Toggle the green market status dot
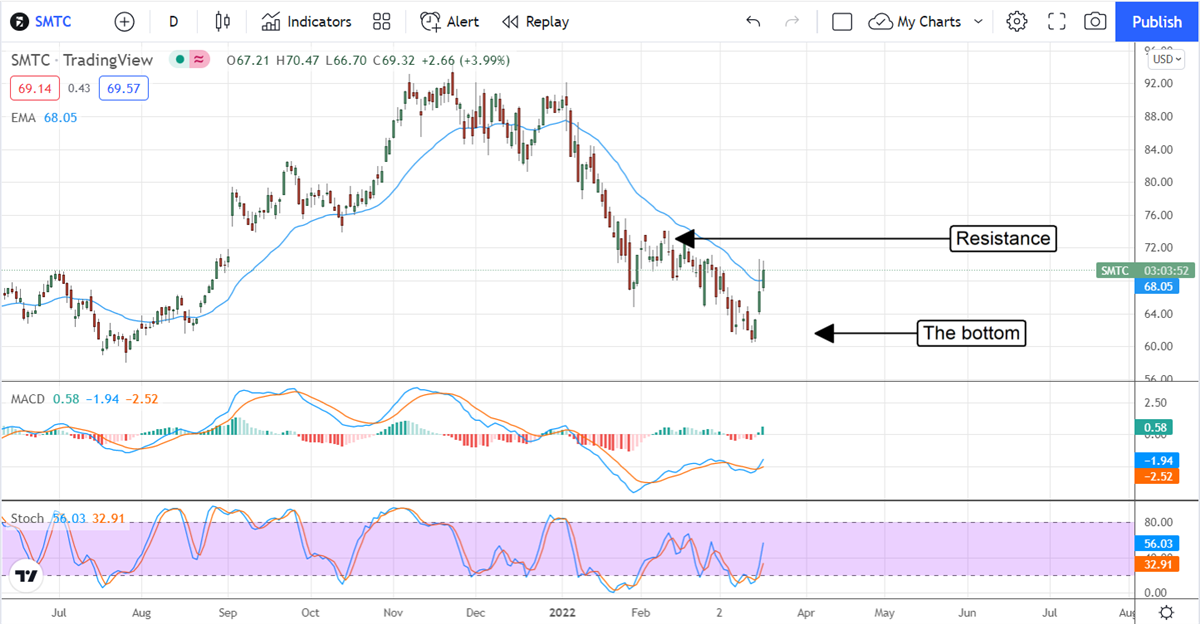The image size is (1200, 624). [x=179, y=60]
